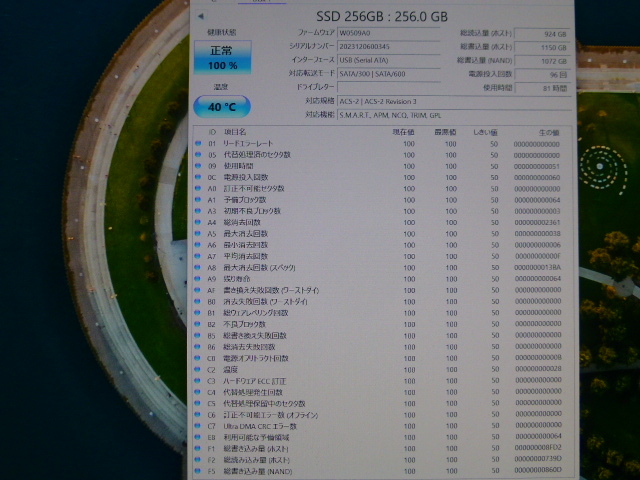Click the total host writes value 1150 GB
Screen dimensions: 640x480
pyautogui.click(x=542, y=48)
